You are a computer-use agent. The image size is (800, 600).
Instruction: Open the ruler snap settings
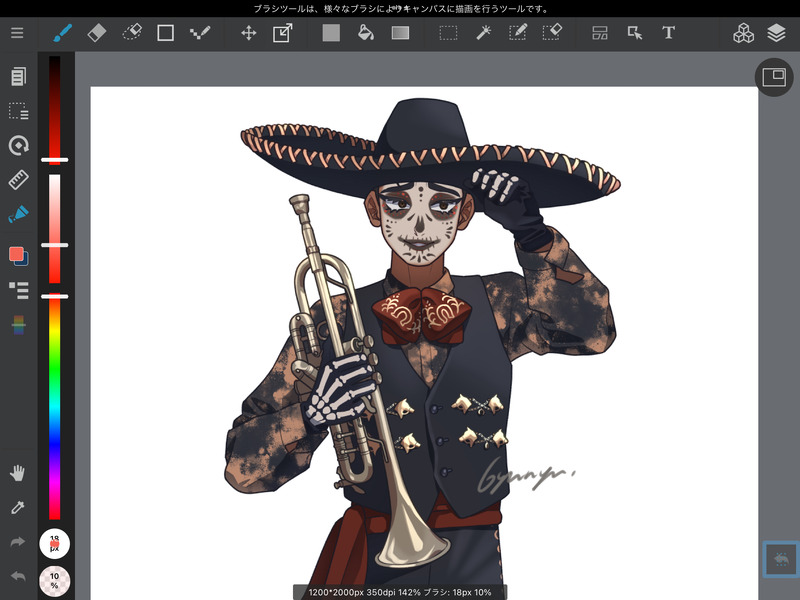[18, 180]
